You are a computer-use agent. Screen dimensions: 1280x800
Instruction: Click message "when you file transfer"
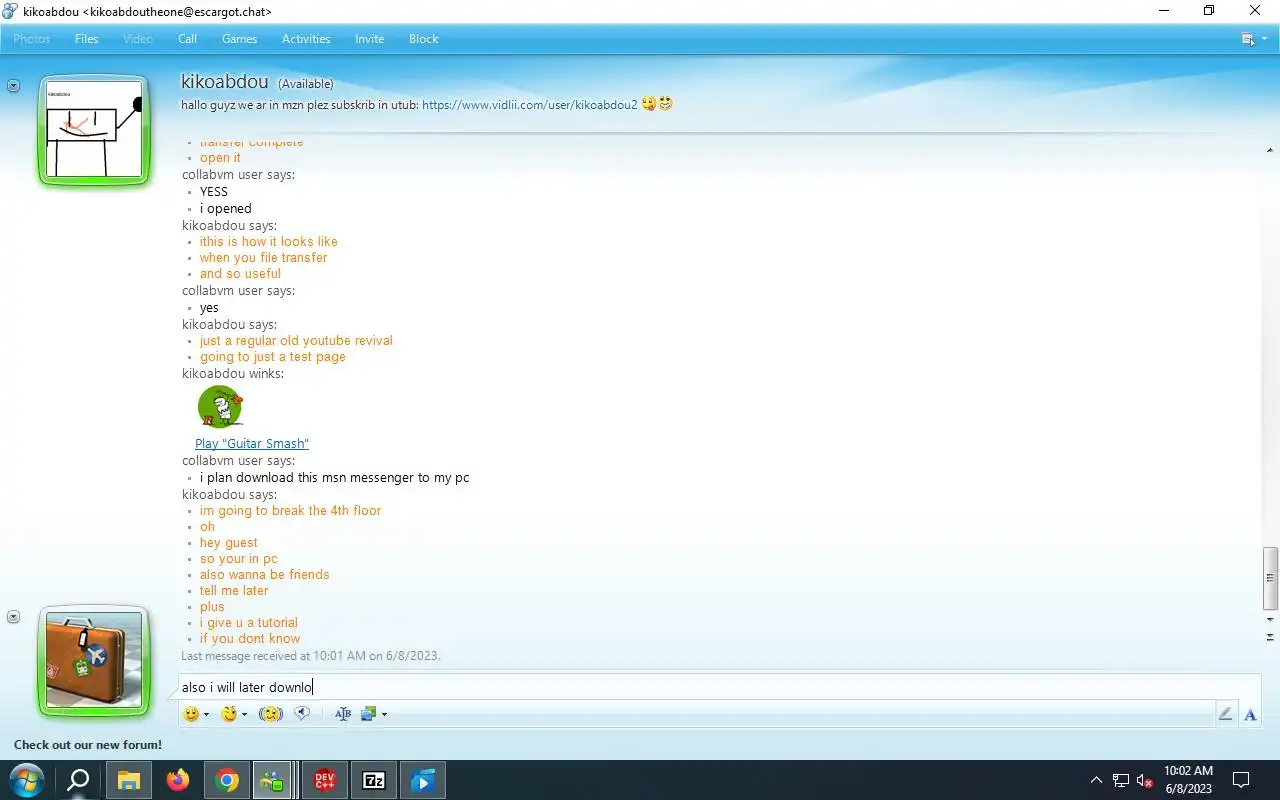coord(263,257)
